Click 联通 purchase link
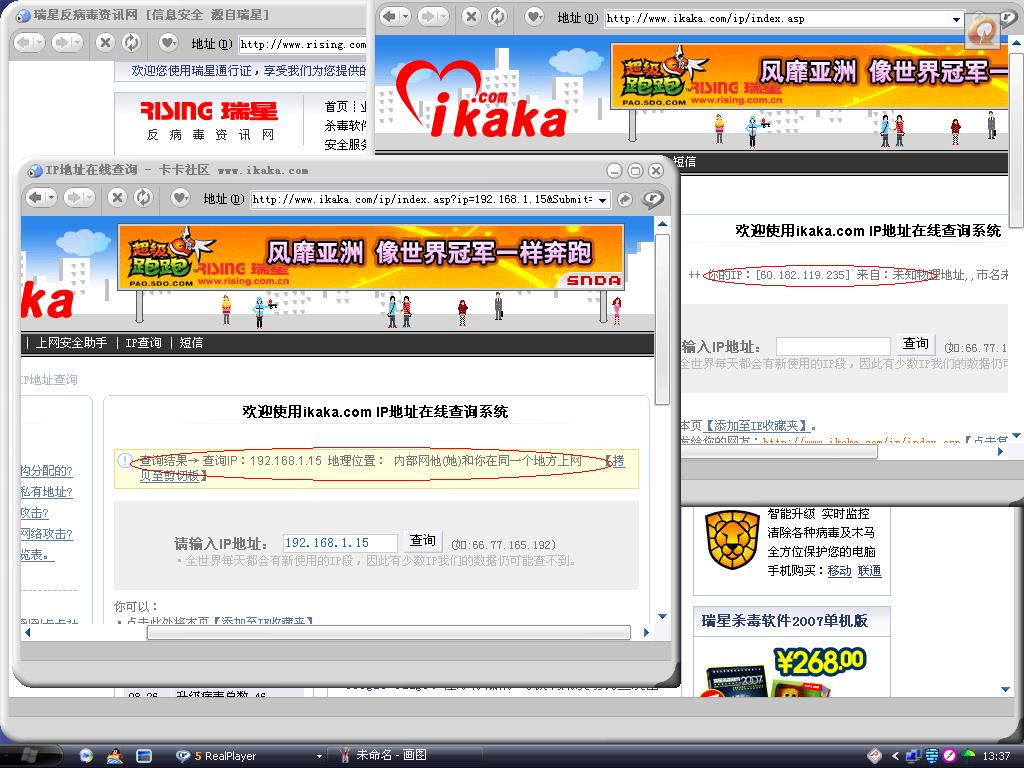 pyautogui.click(x=869, y=571)
